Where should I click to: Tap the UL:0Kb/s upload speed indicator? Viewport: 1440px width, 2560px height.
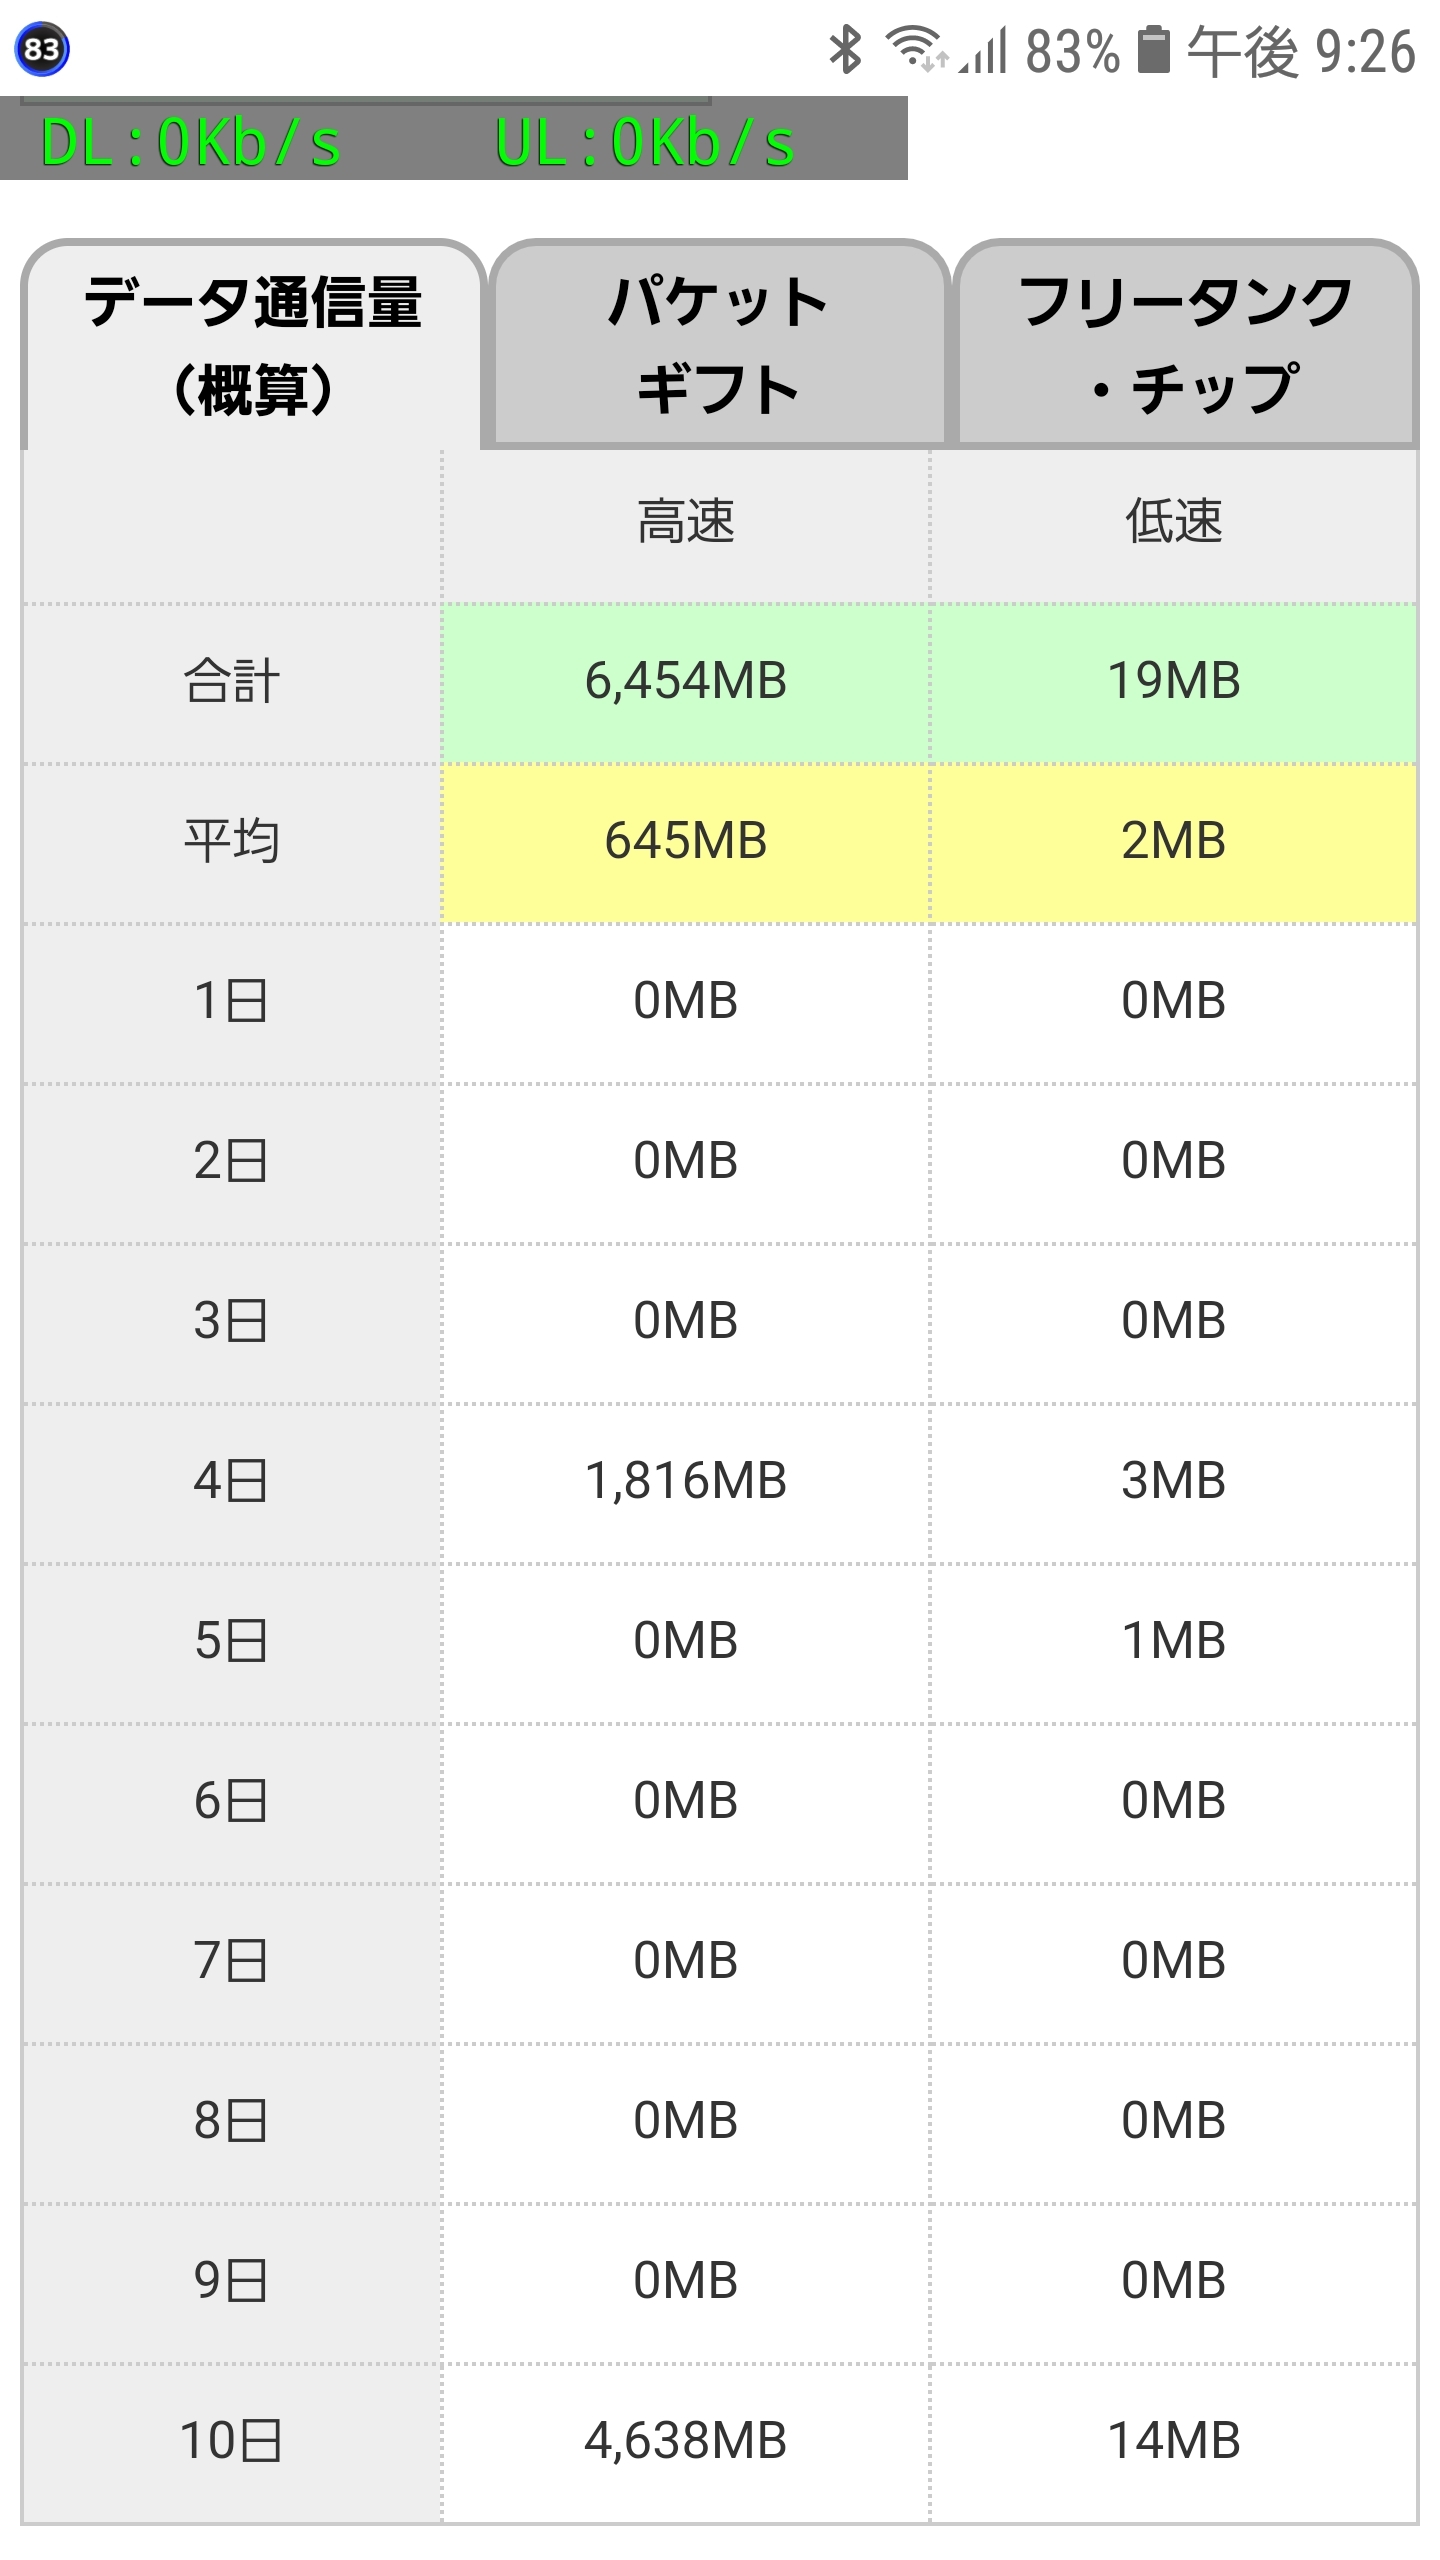coord(645,142)
